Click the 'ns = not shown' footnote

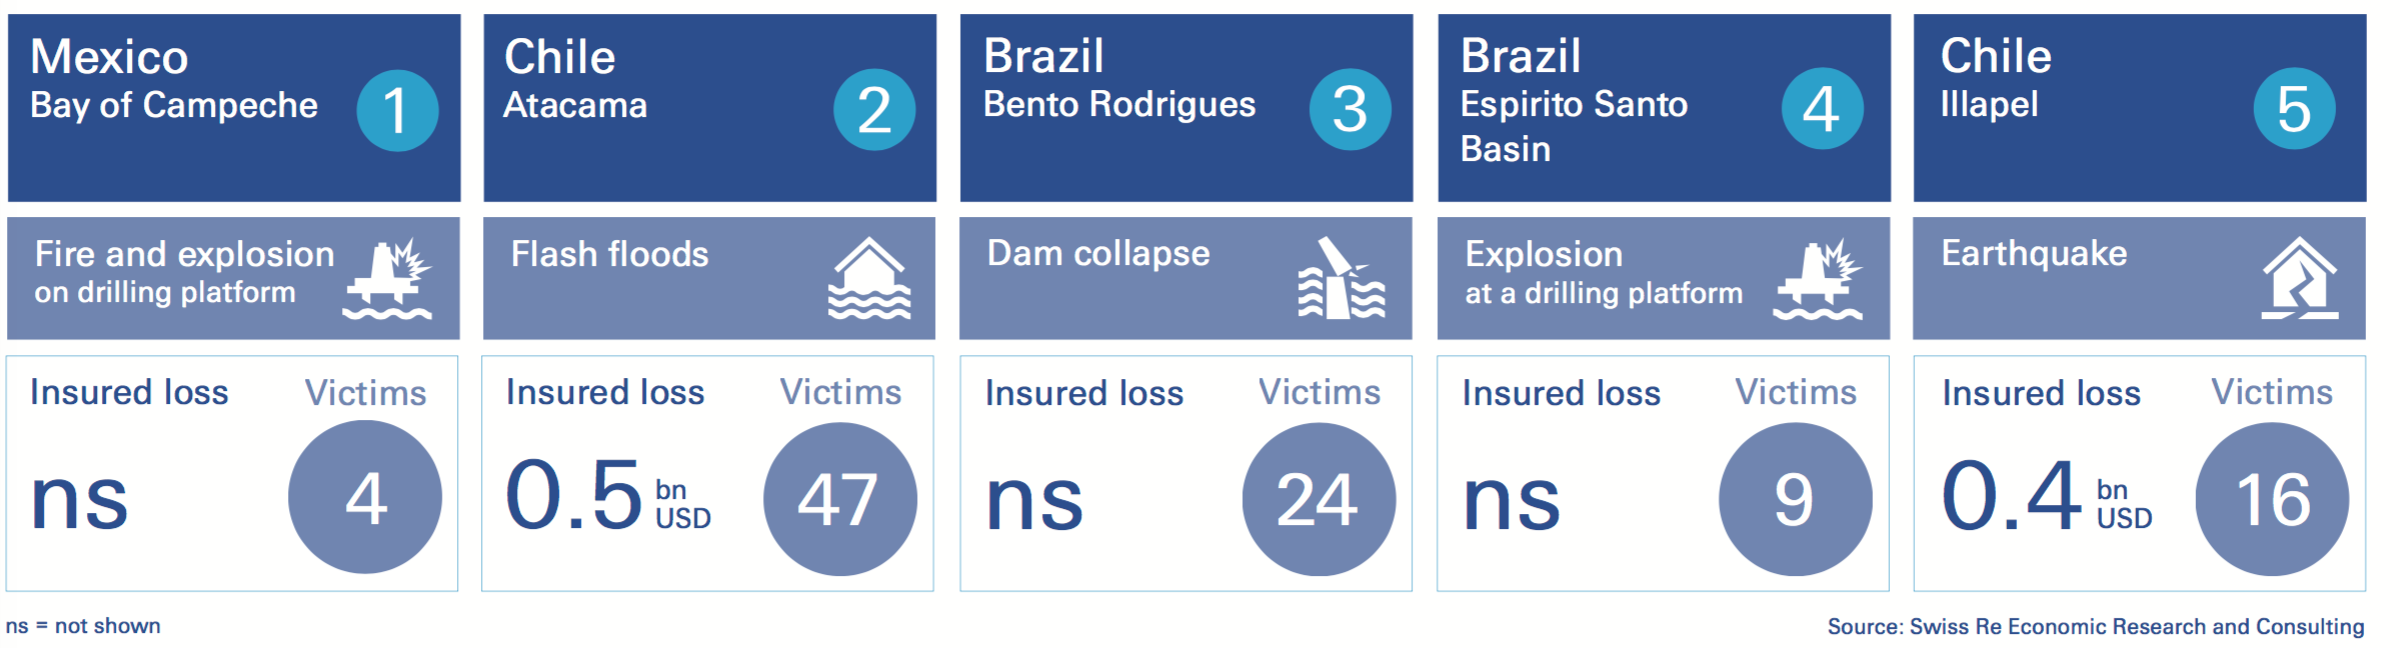coord(83,626)
